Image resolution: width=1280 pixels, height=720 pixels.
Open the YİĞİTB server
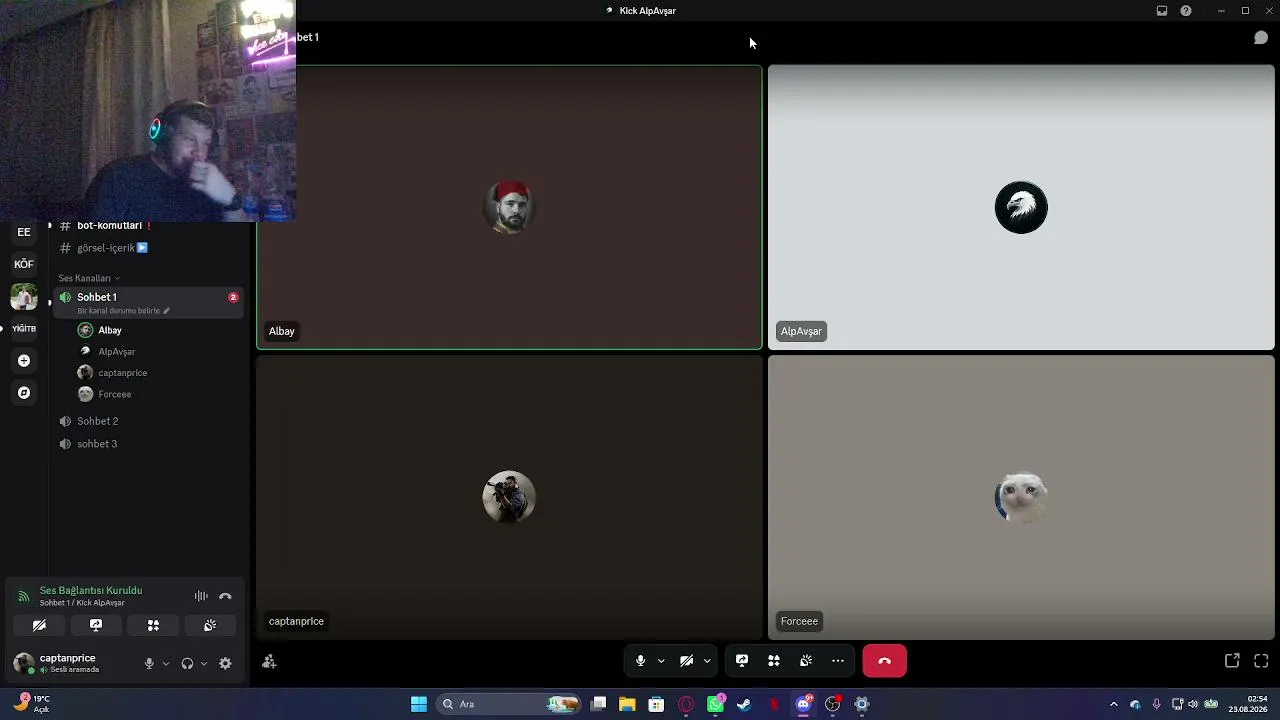click(x=24, y=329)
